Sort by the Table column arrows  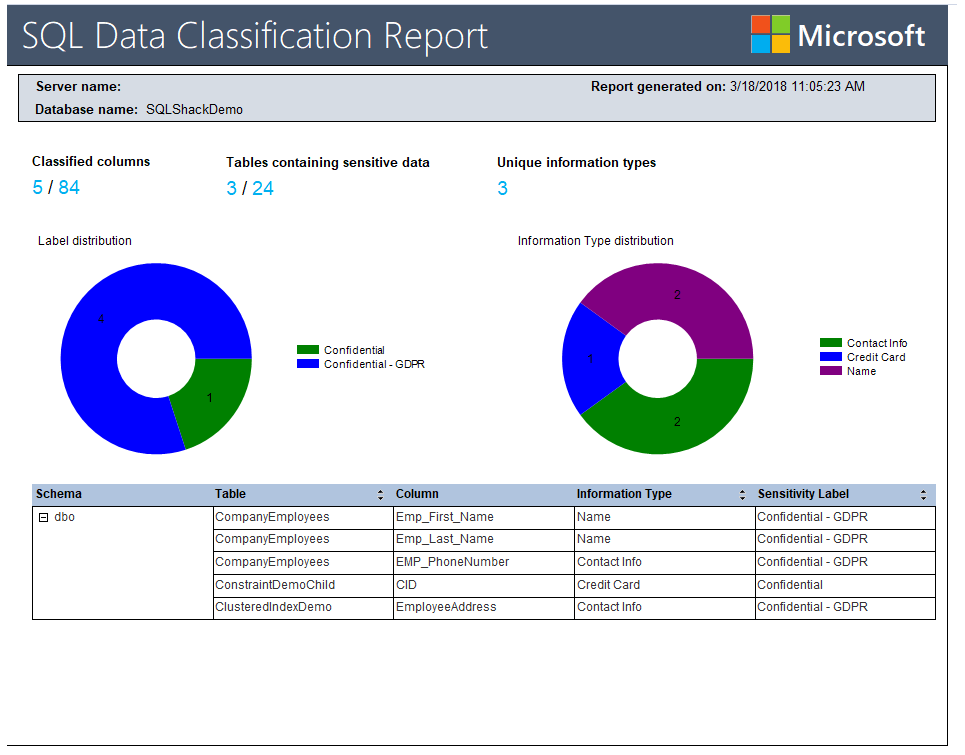pos(380,495)
